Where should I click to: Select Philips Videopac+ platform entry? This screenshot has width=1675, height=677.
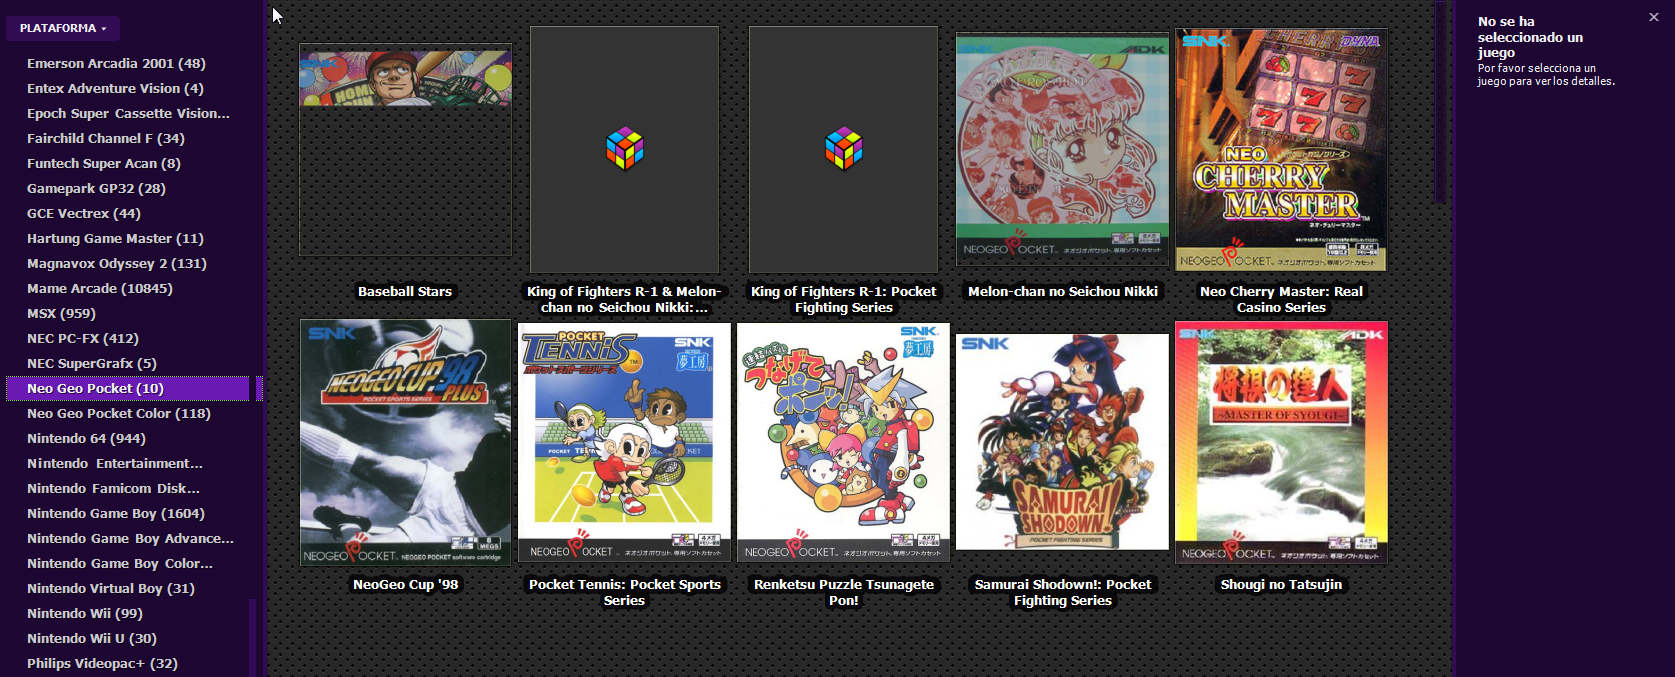point(102,663)
